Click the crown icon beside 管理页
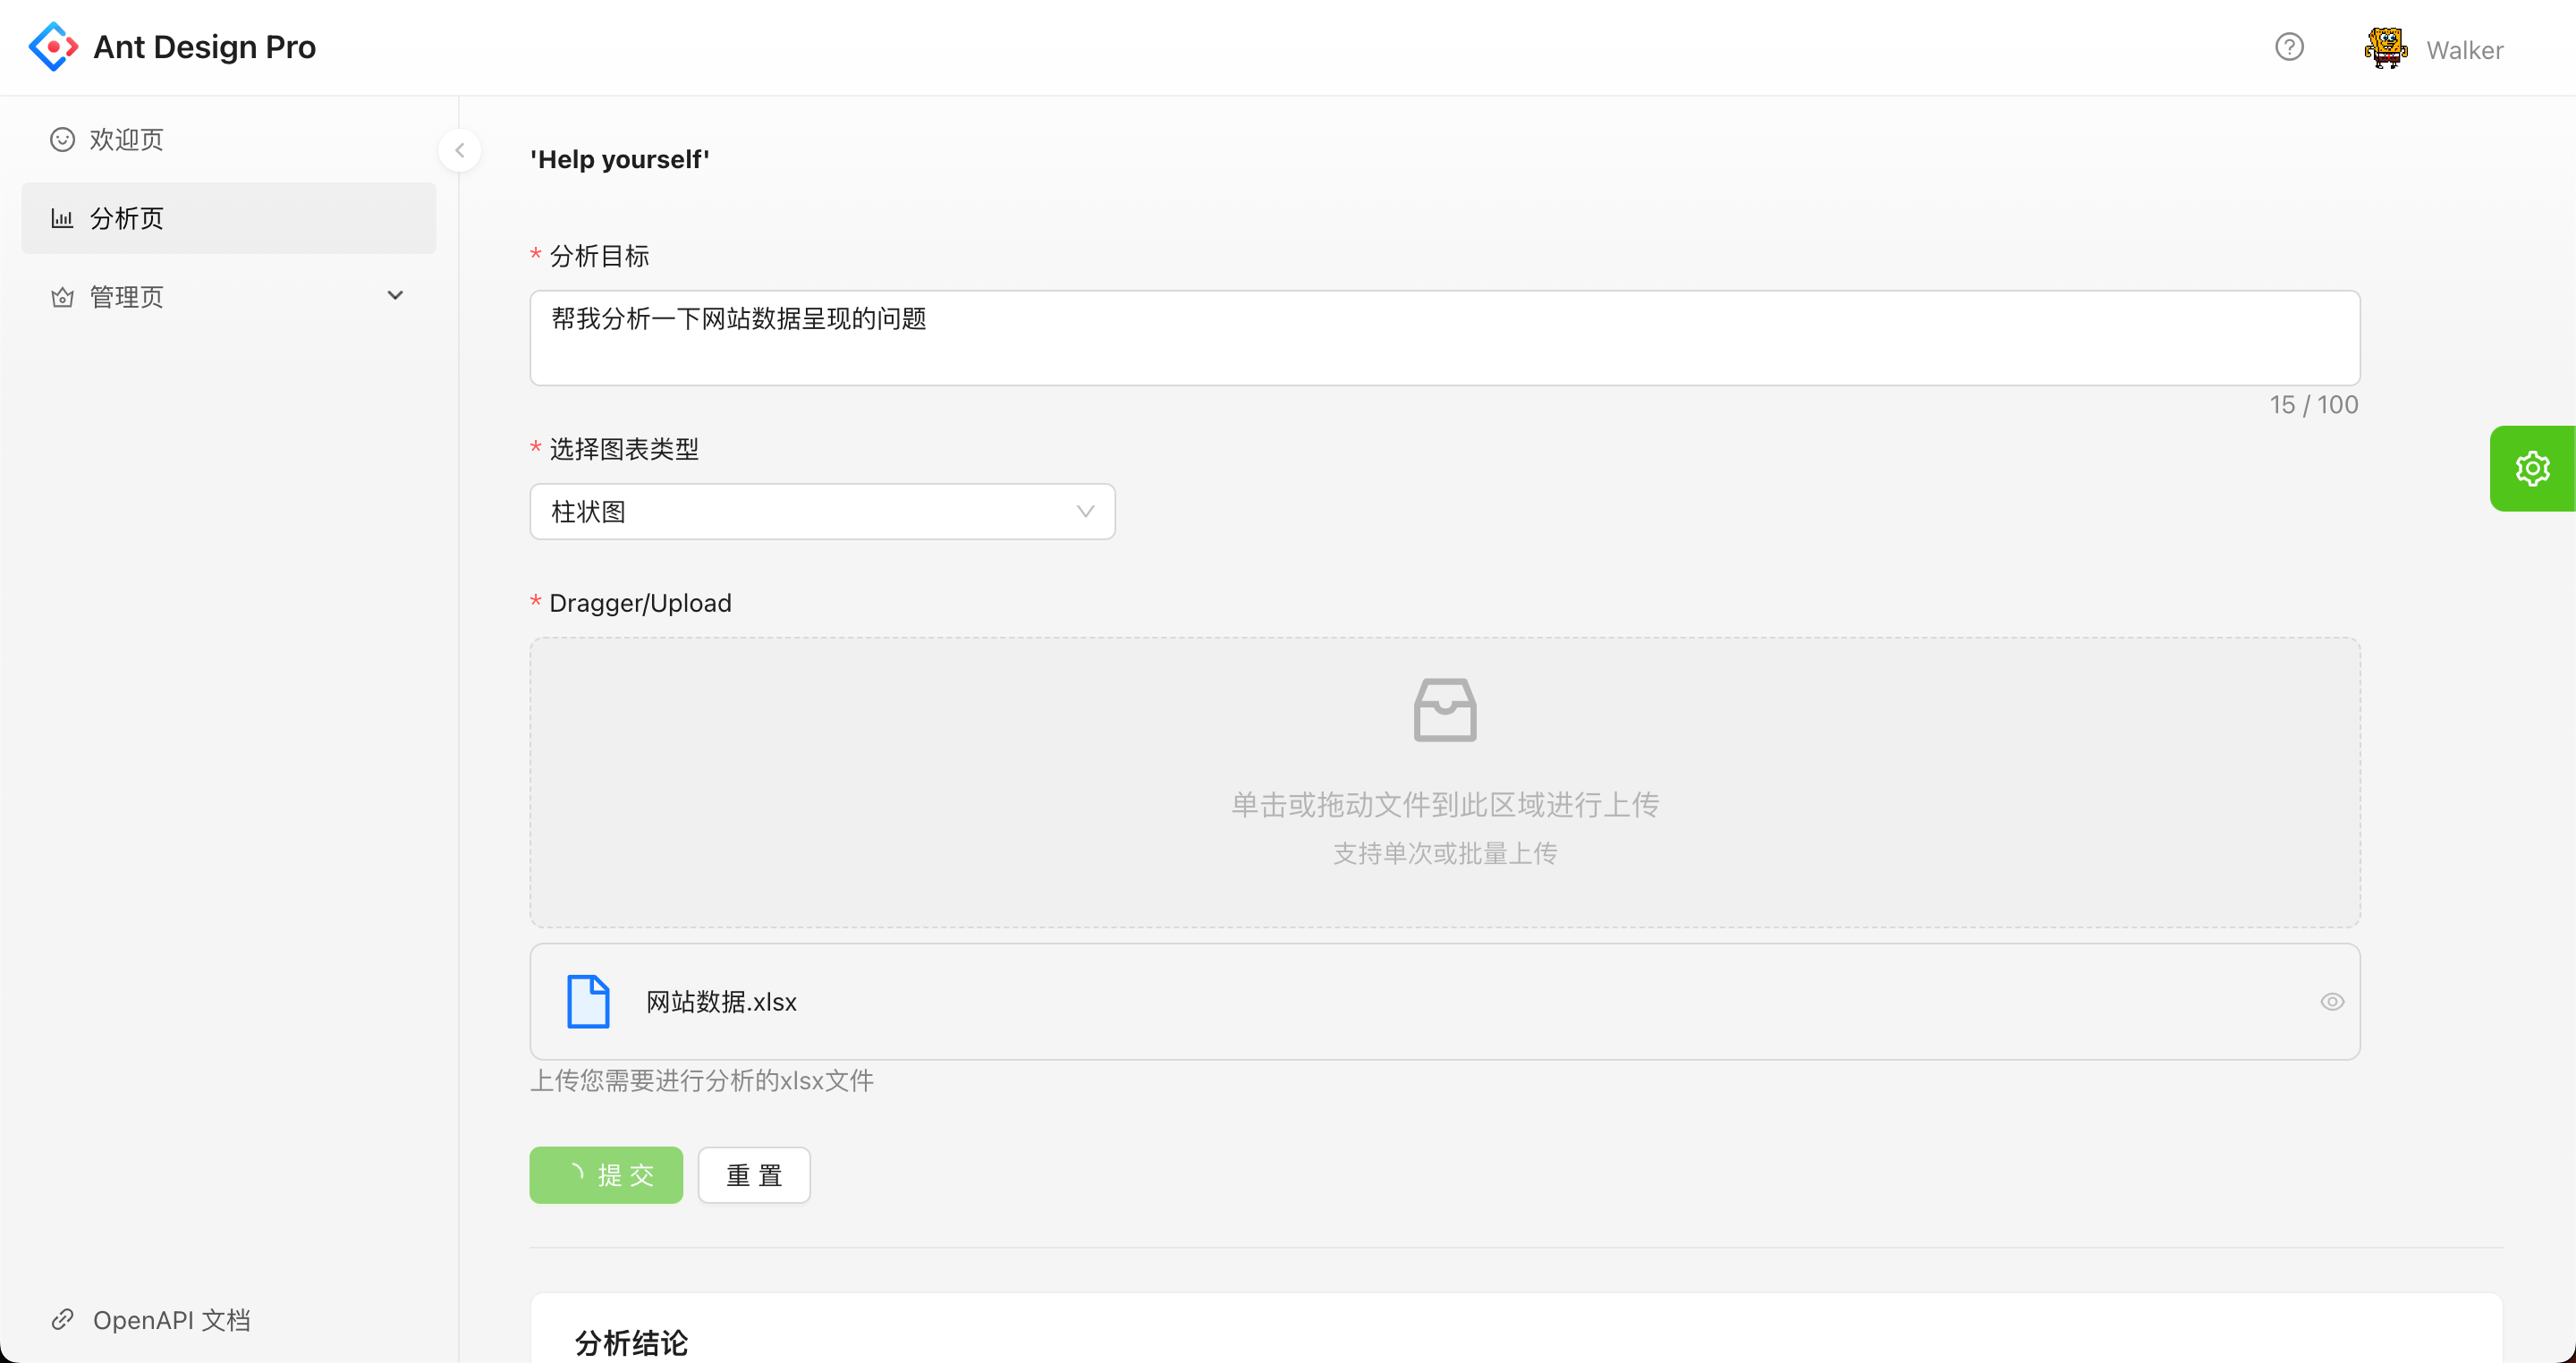 [62, 297]
